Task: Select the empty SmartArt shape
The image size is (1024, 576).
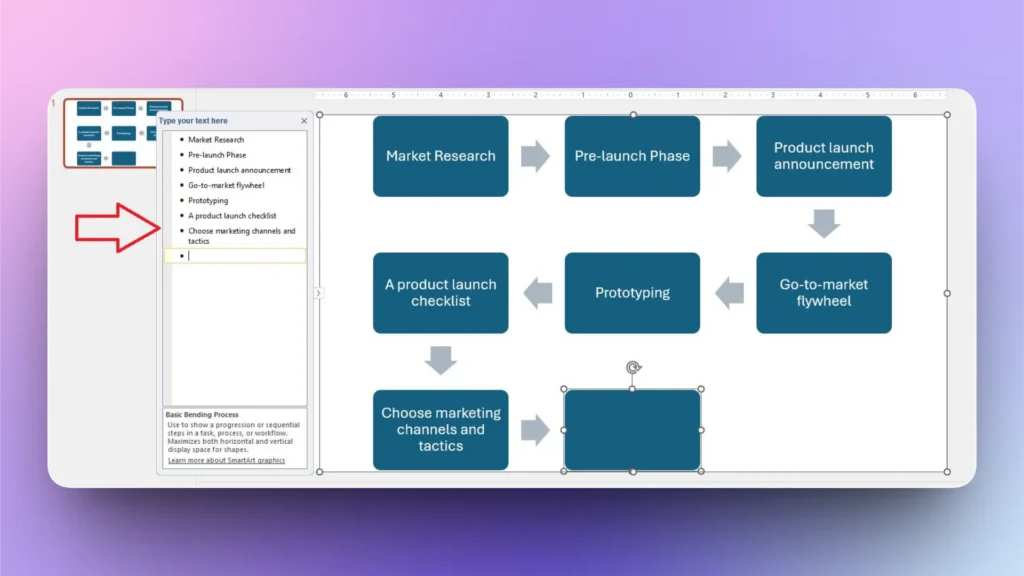Action: (632, 430)
